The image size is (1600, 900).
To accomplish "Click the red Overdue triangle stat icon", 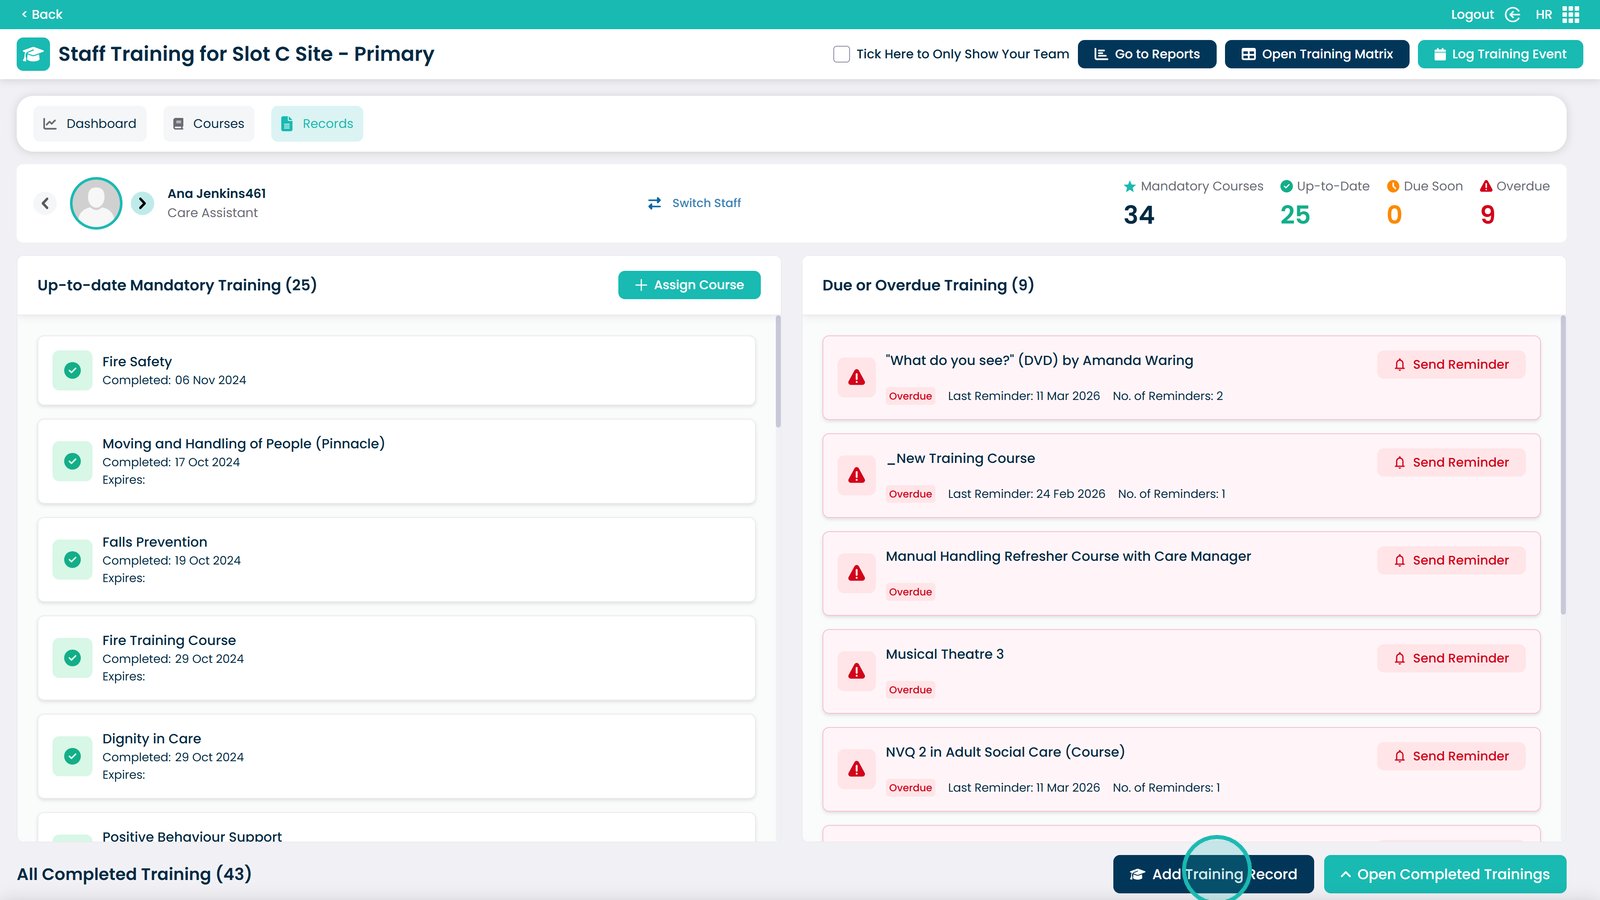I will [1486, 186].
